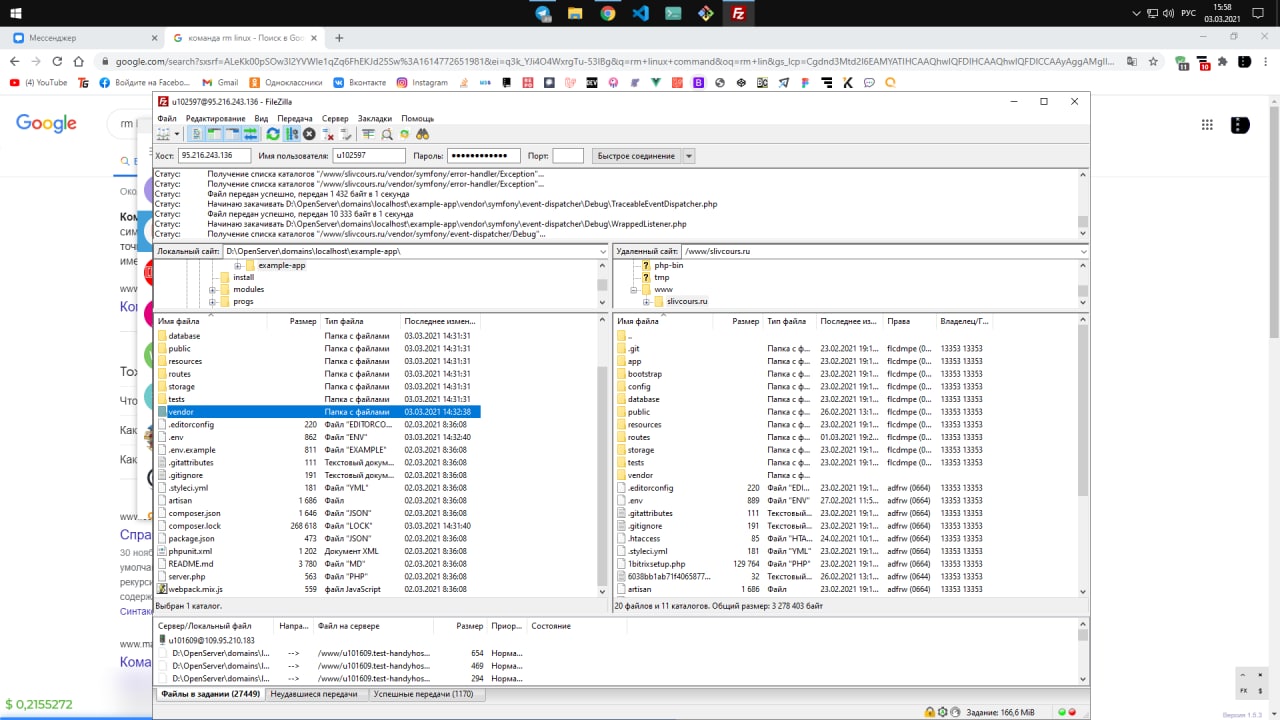
Task: Click the process queue toolbar icon
Action: (x=291, y=134)
